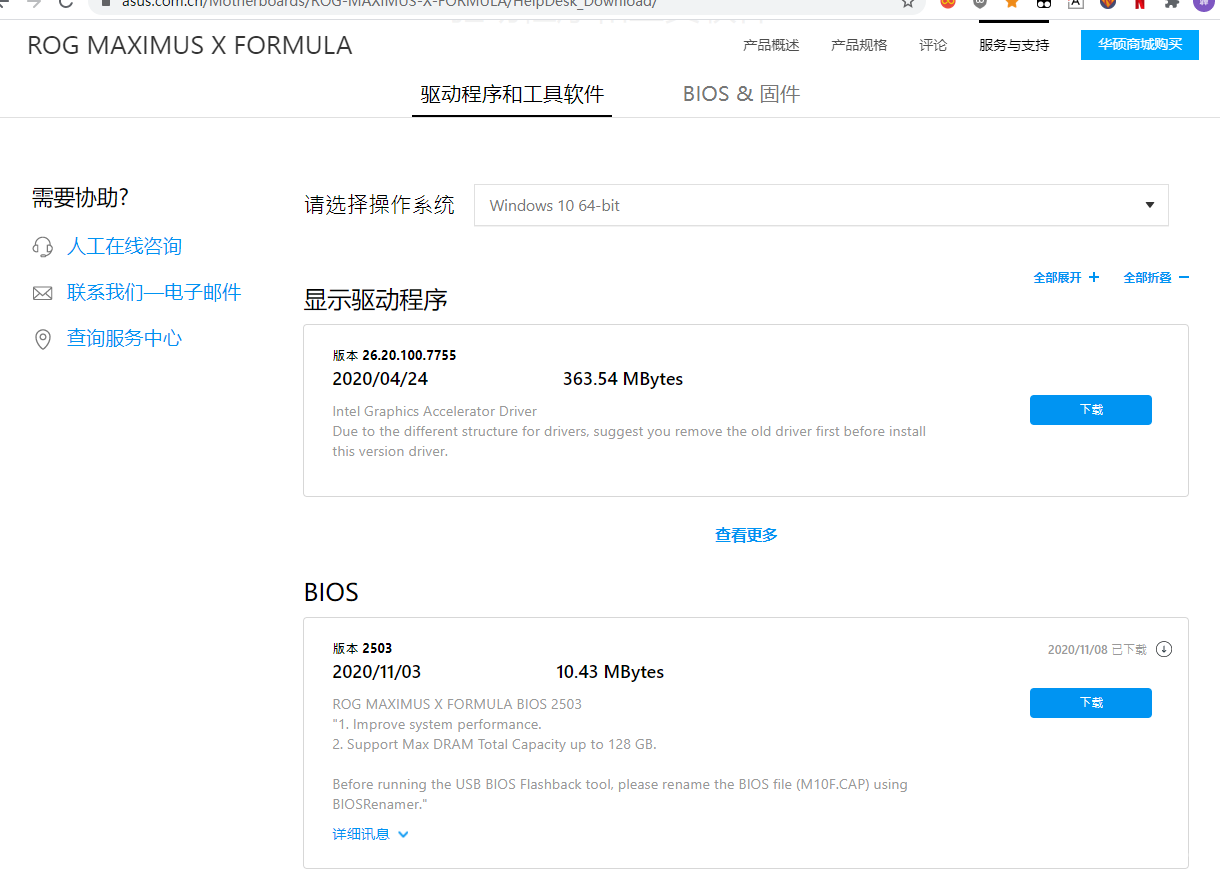Click the ROG MAXIMUS X FORMULA BIOS 2503 text
This screenshot has width=1220, height=869.
click(x=457, y=704)
